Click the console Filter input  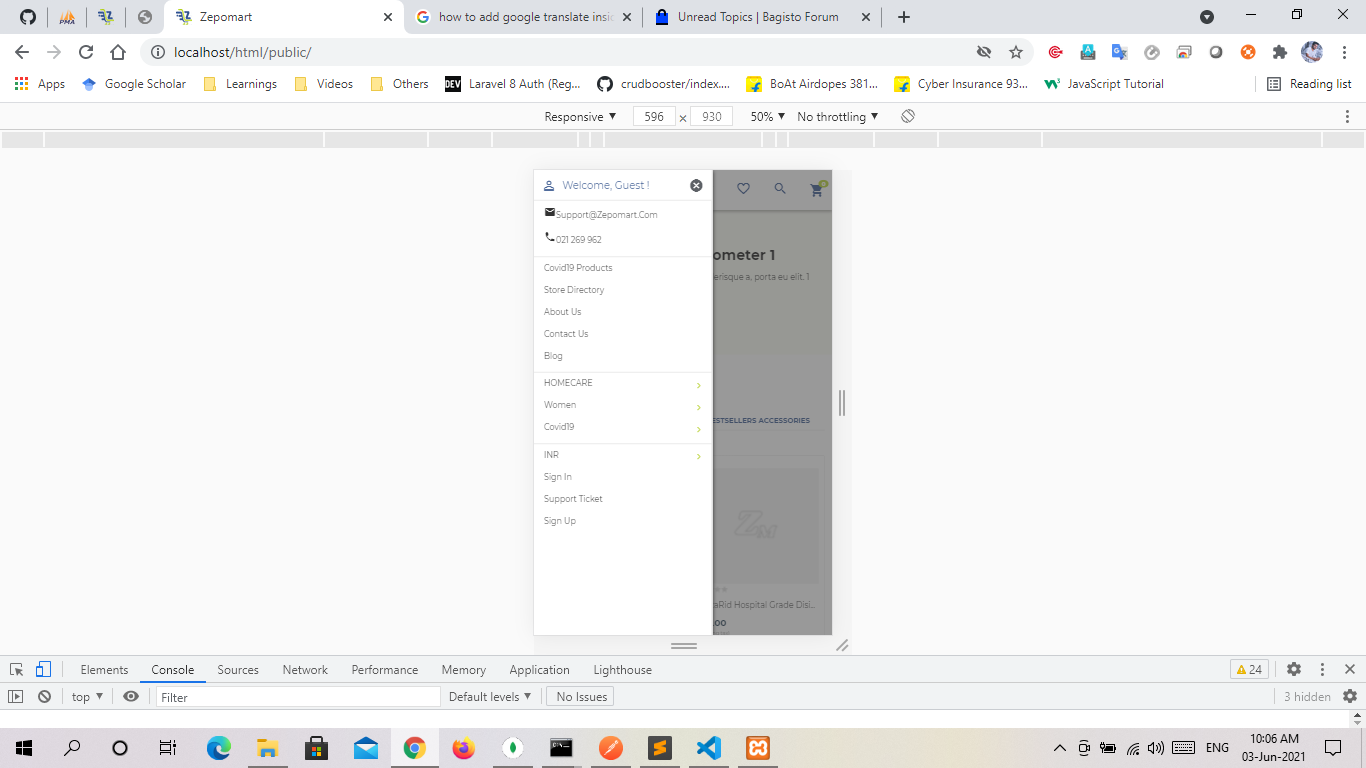pyautogui.click(x=298, y=697)
